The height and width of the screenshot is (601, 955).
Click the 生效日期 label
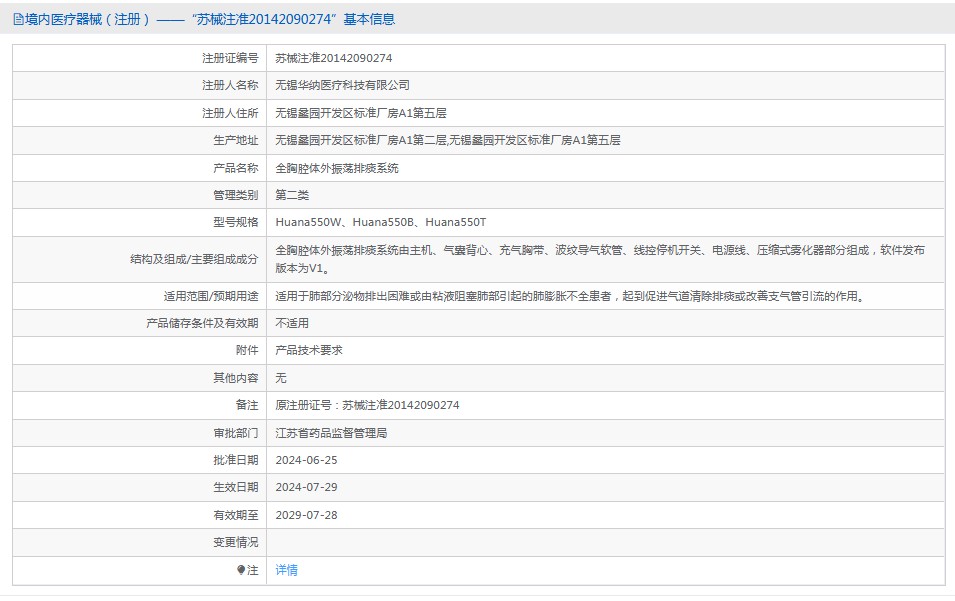[236, 487]
